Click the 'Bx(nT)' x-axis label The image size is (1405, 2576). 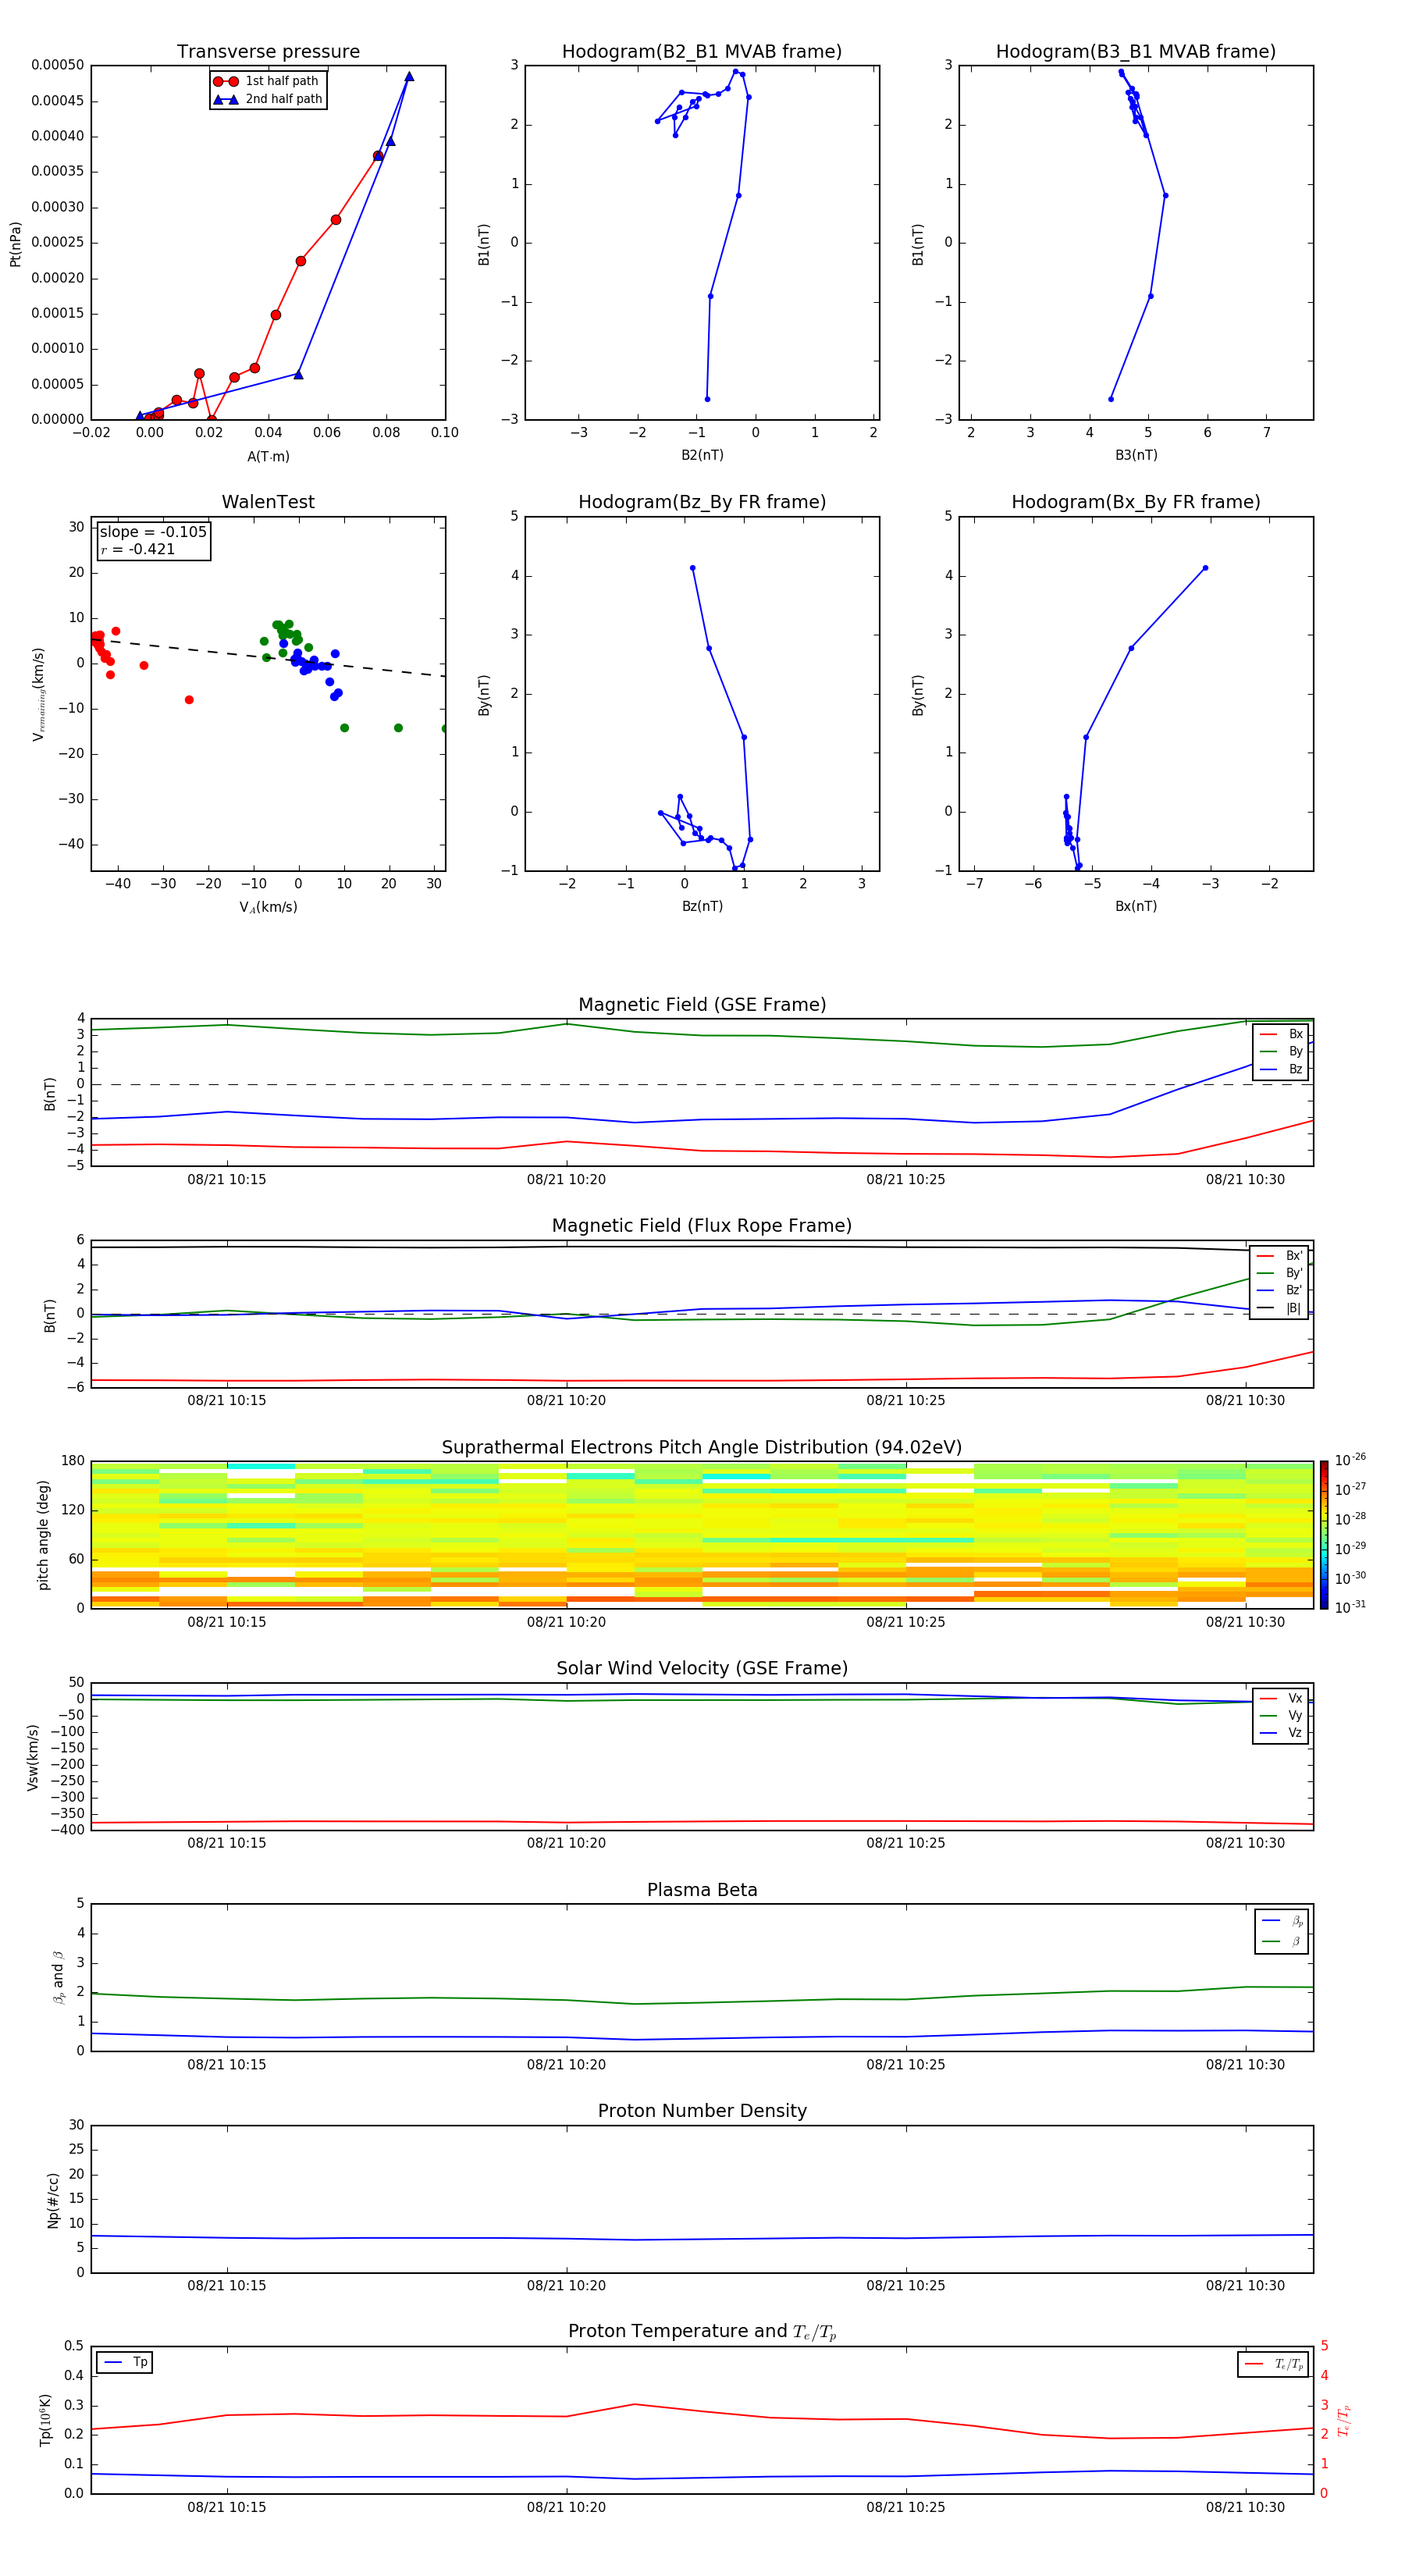point(1136,906)
